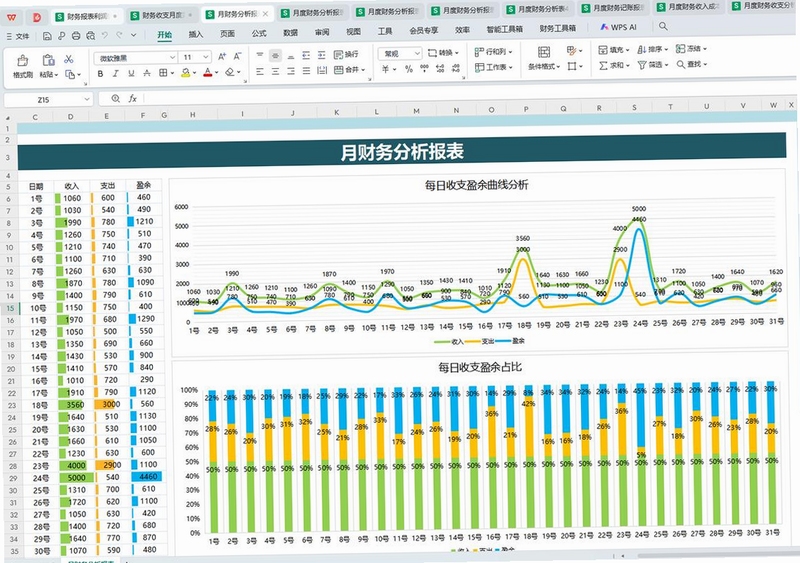Expand the Rows and Columns (行和列) menu
Viewport: 800px width, 563px height.
(493, 52)
